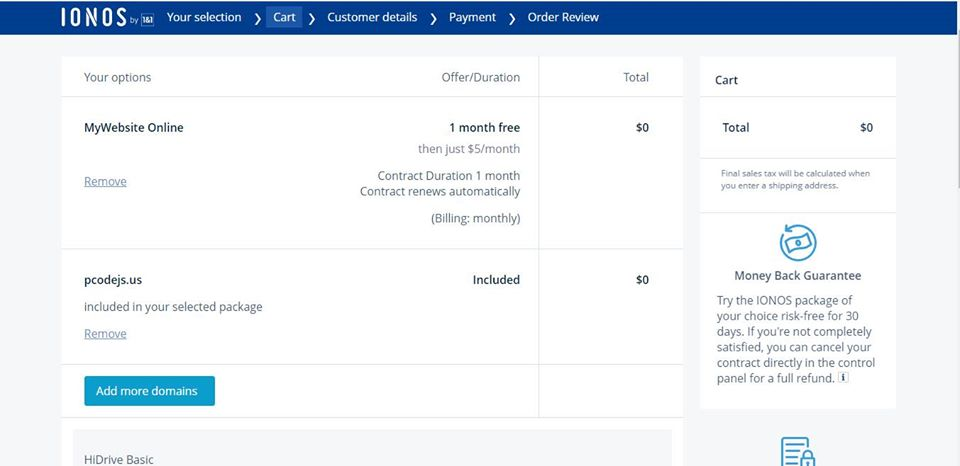Remove pcodejs.us domain from cart
This screenshot has height=466, width=960.
[x=105, y=333]
